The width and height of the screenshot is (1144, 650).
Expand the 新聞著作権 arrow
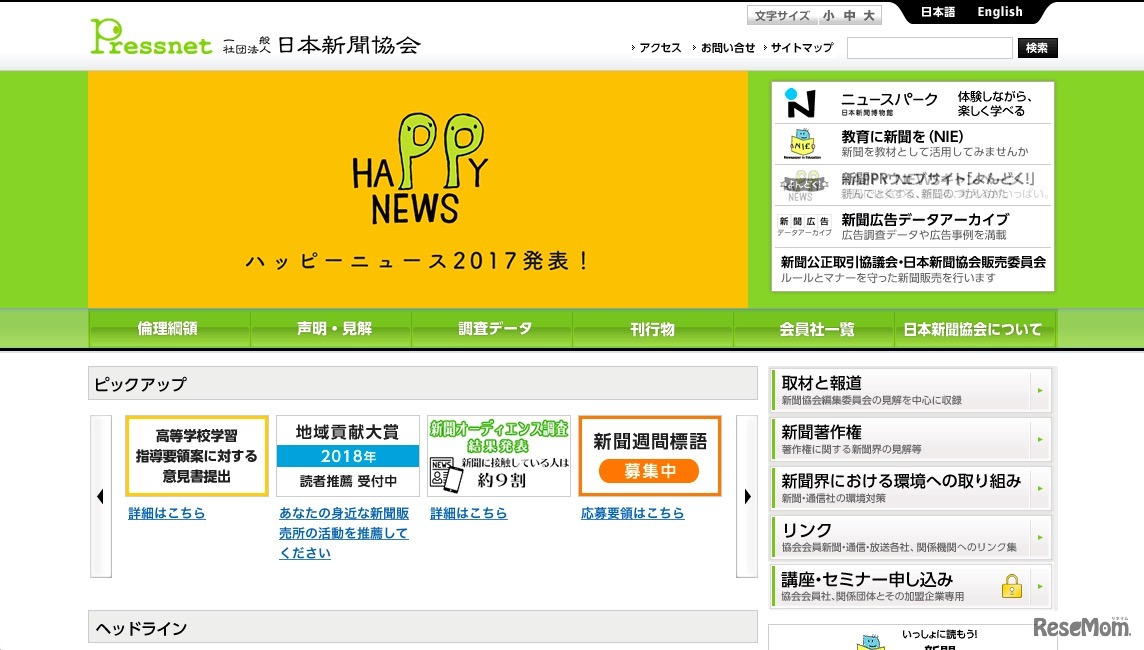click(x=1040, y=439)
